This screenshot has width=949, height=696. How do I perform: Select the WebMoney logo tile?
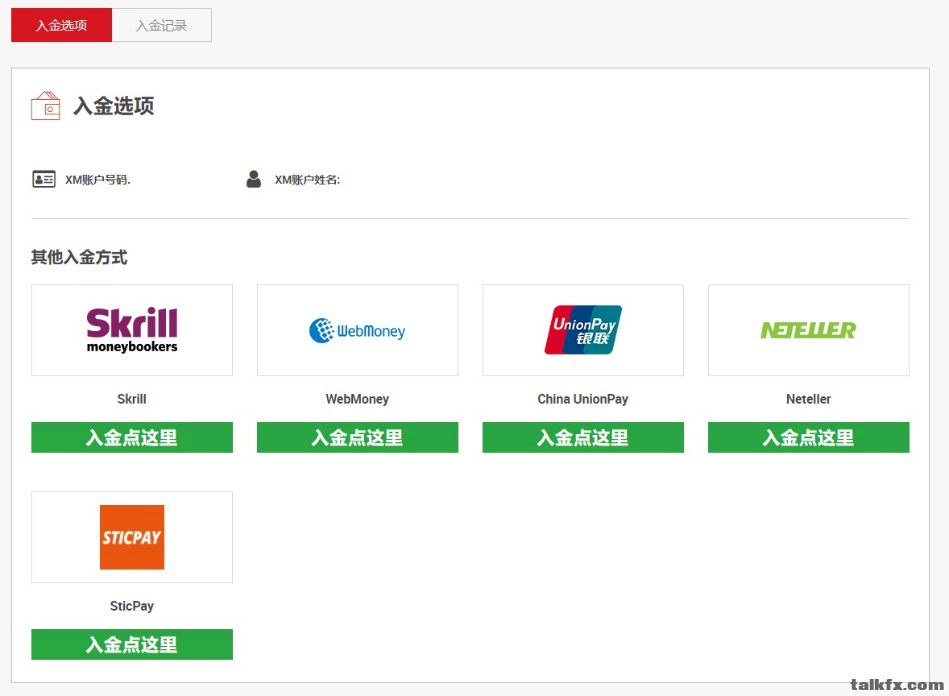pyautogui.click(x=357, y=330)
